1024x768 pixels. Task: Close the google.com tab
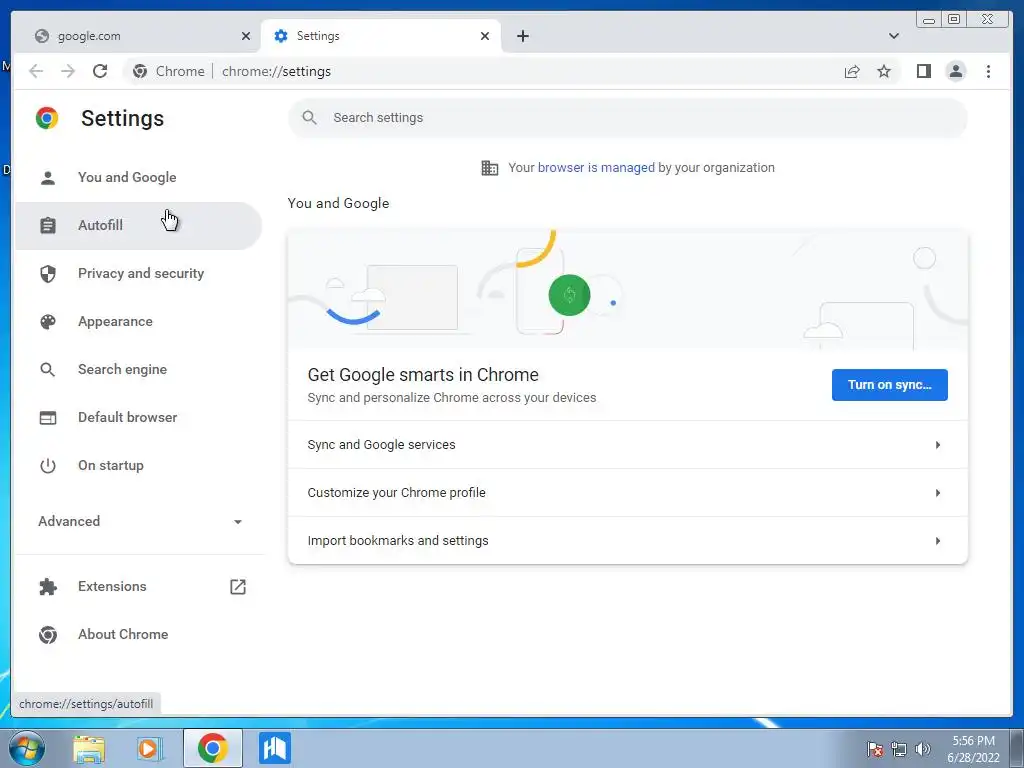click(246, 36)
